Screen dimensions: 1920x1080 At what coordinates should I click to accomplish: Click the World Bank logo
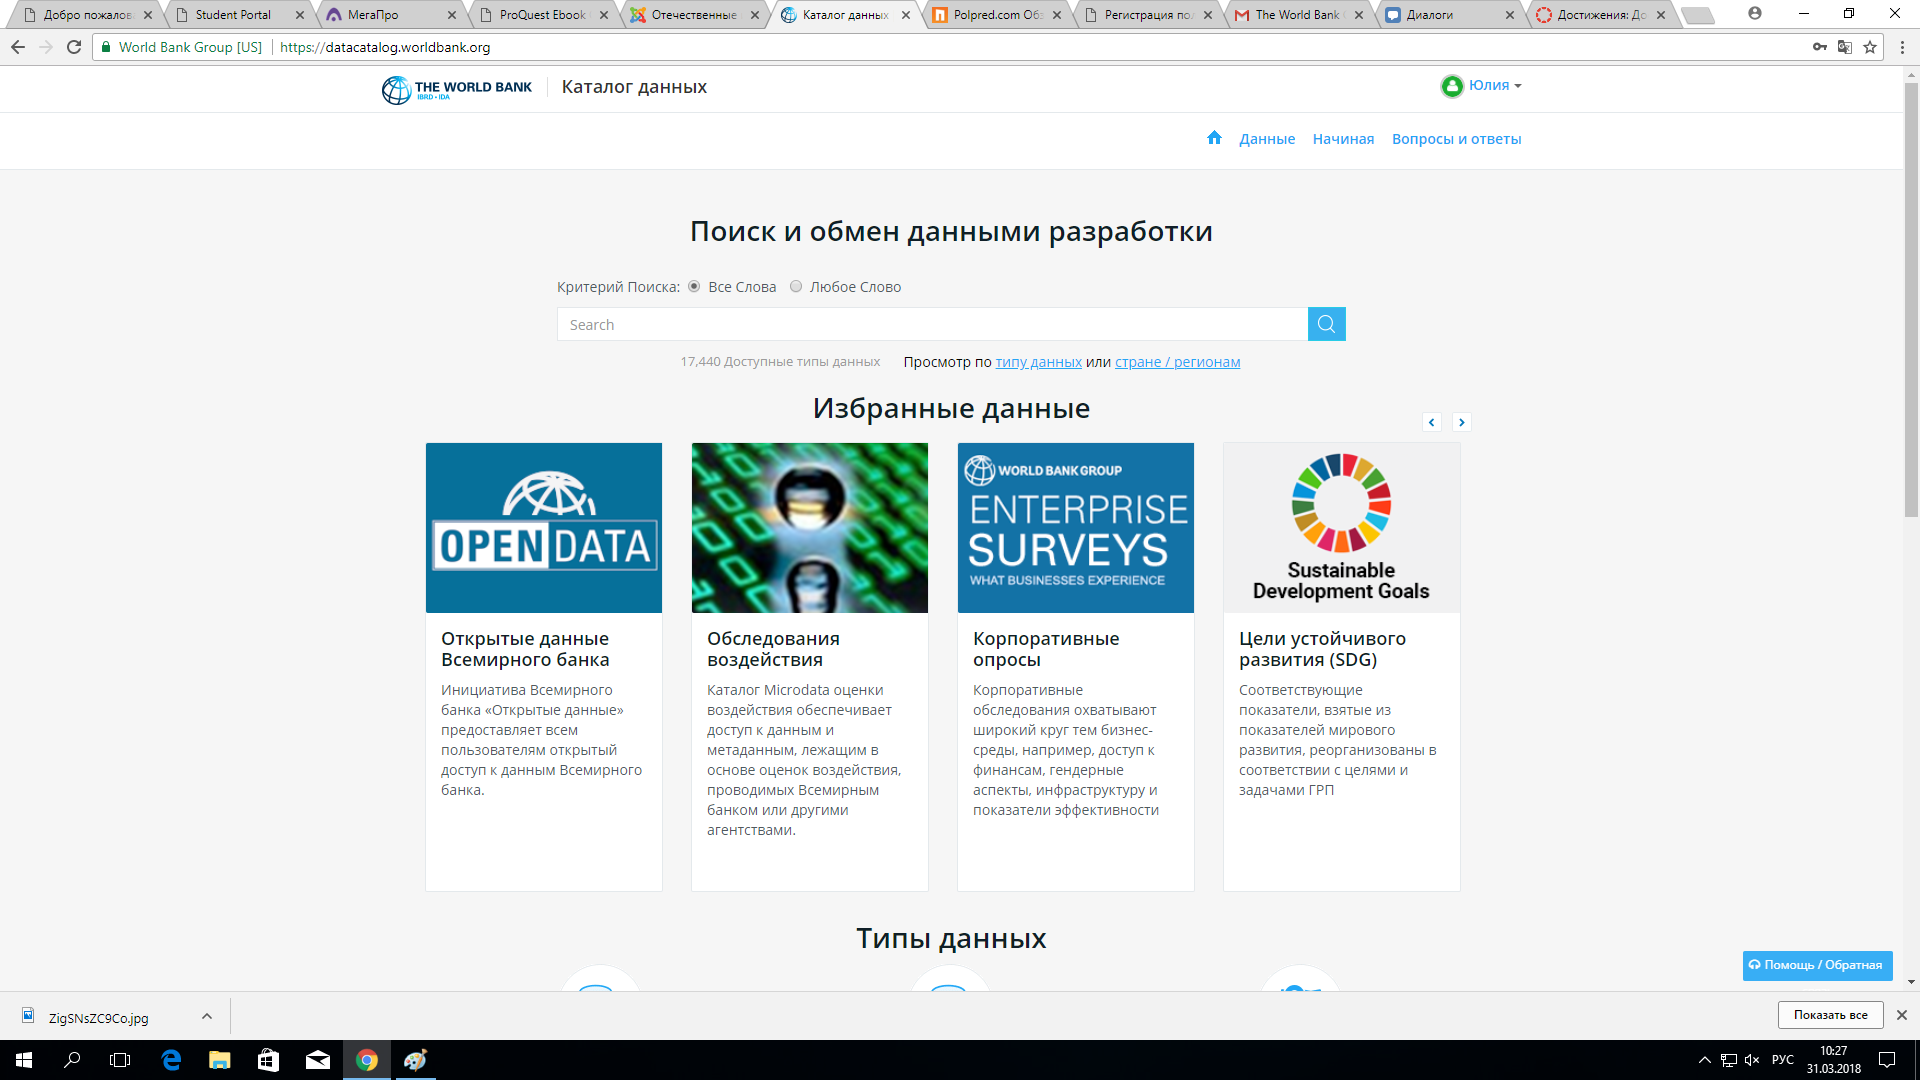457,88
